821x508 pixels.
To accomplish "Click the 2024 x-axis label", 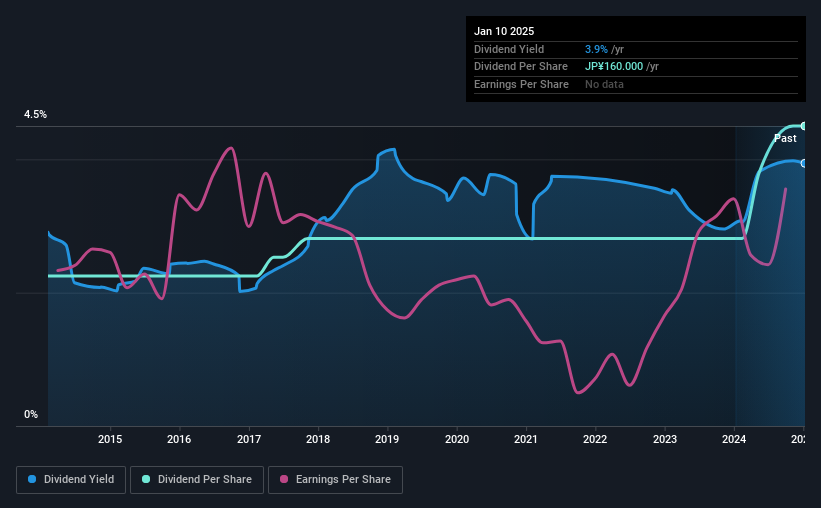I will click(734, 439).
